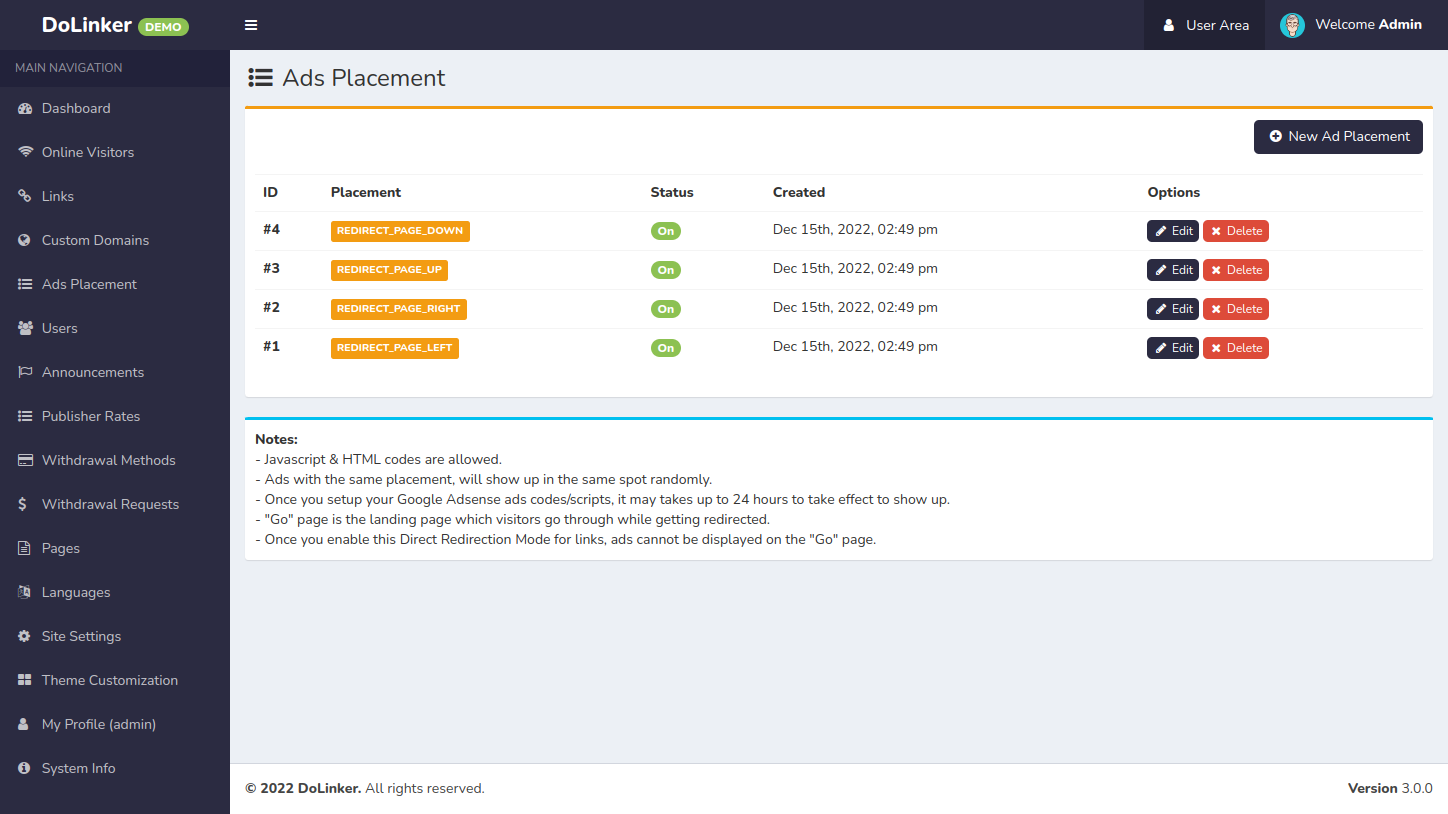Toggle the On status of REDIRECT_PAGE_UP
The width and height of the screenshot is (1448, 814).
(665, 269)
